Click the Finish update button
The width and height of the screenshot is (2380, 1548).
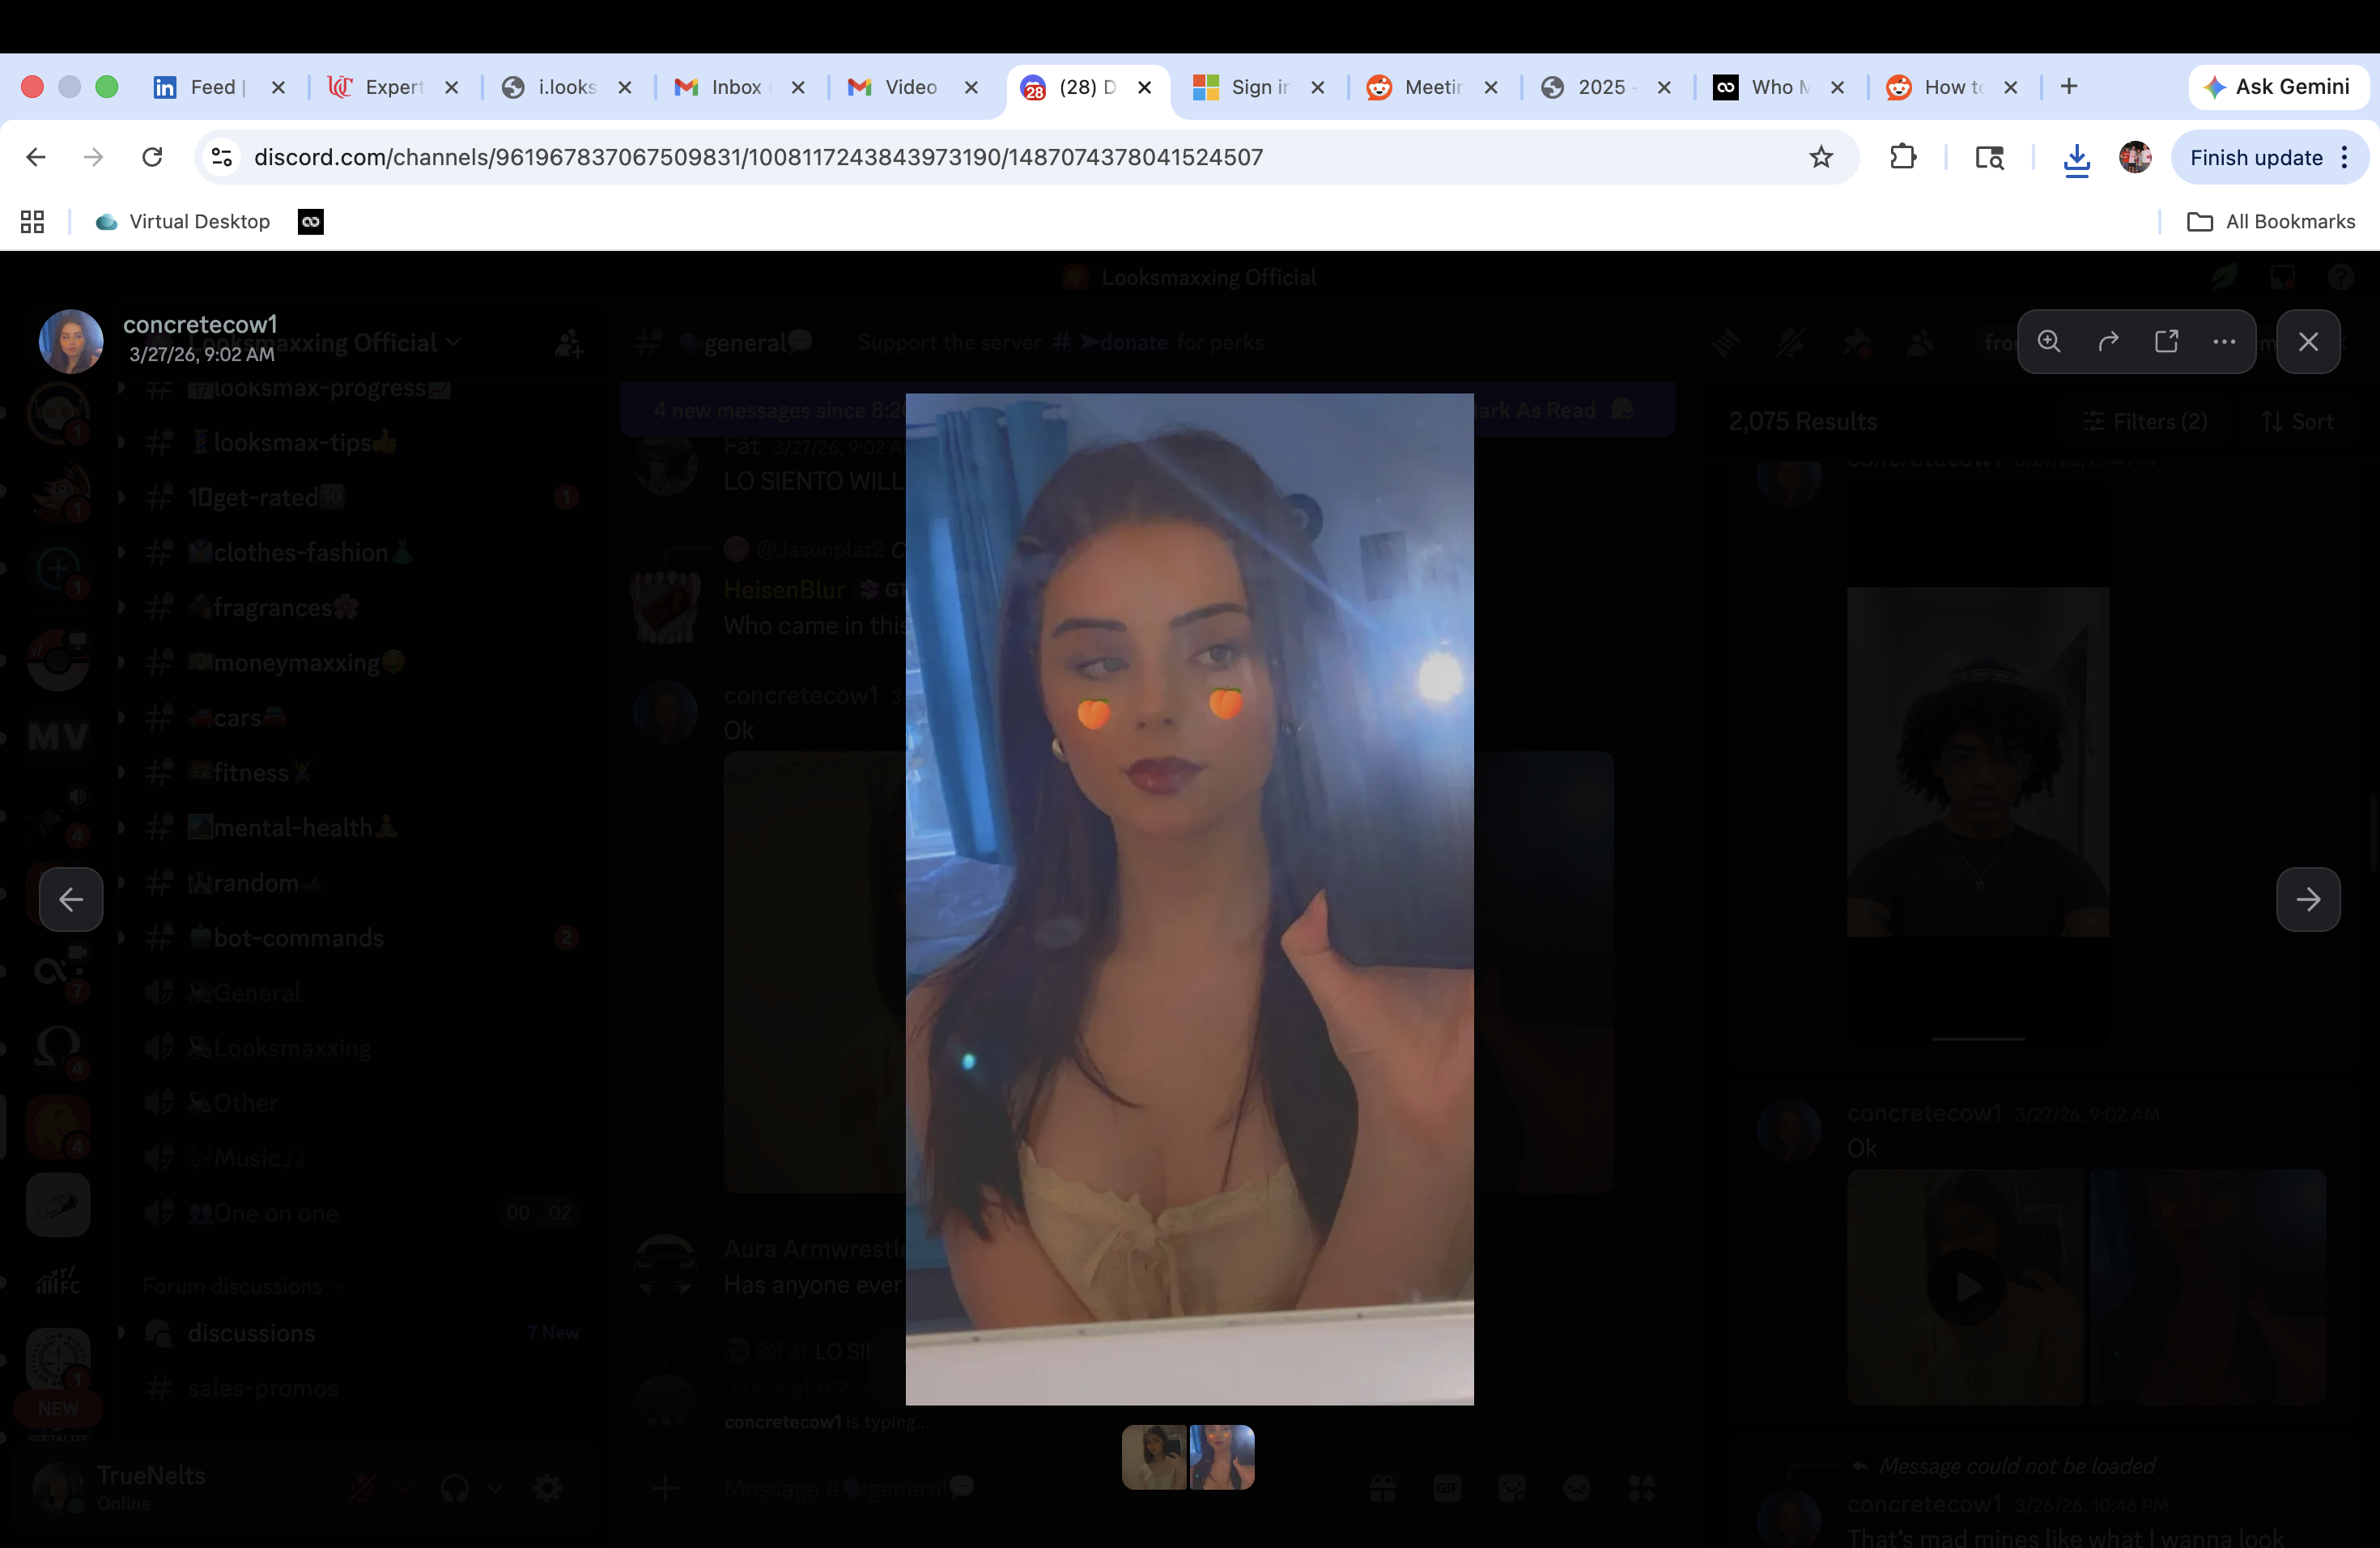tap(2257, 157)
